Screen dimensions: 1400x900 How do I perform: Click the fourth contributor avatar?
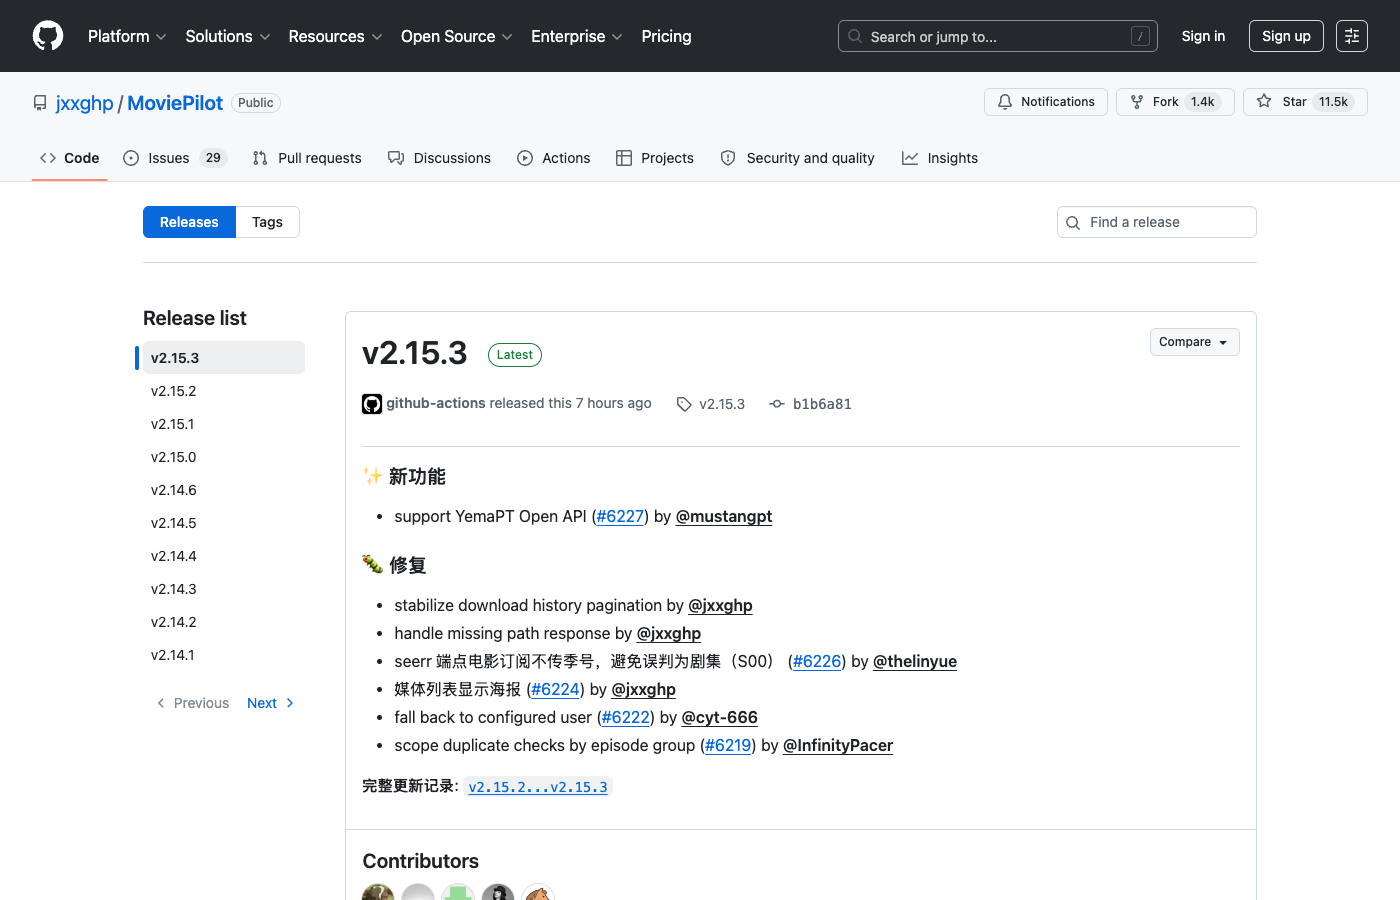click(498, 892)
